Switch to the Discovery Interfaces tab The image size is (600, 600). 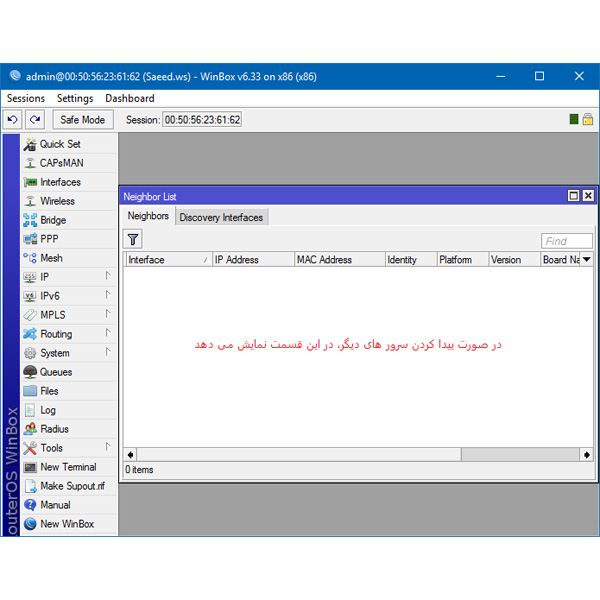221,217
